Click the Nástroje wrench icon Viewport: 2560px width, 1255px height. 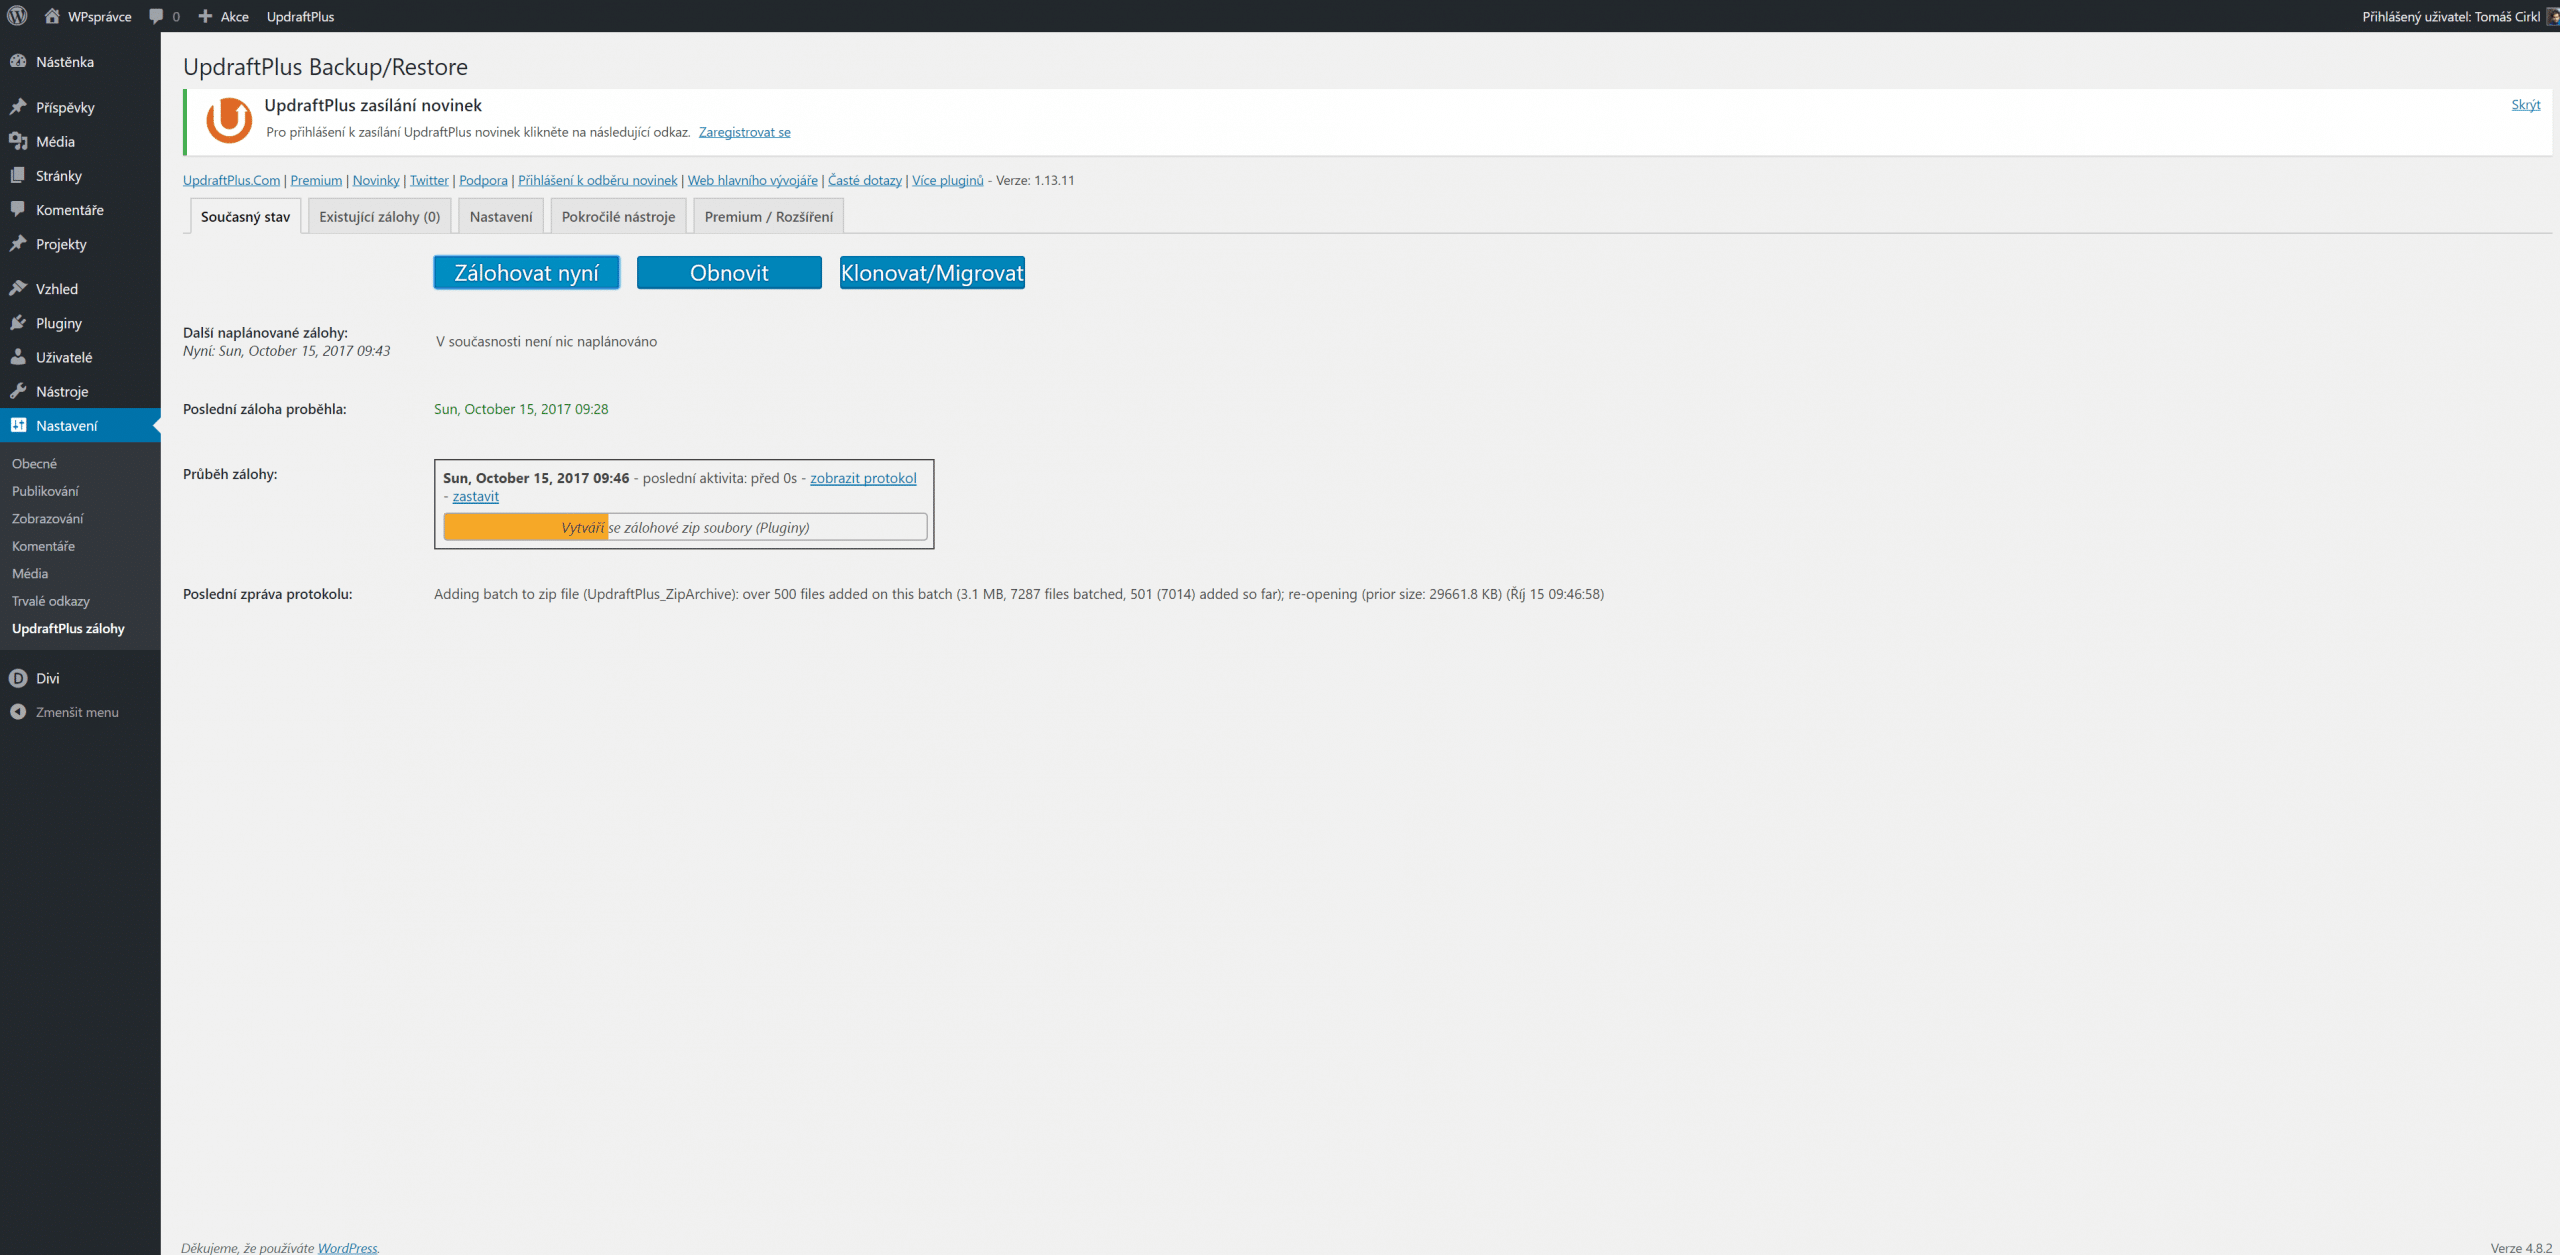pyautogui.click(x=18, y=391)
